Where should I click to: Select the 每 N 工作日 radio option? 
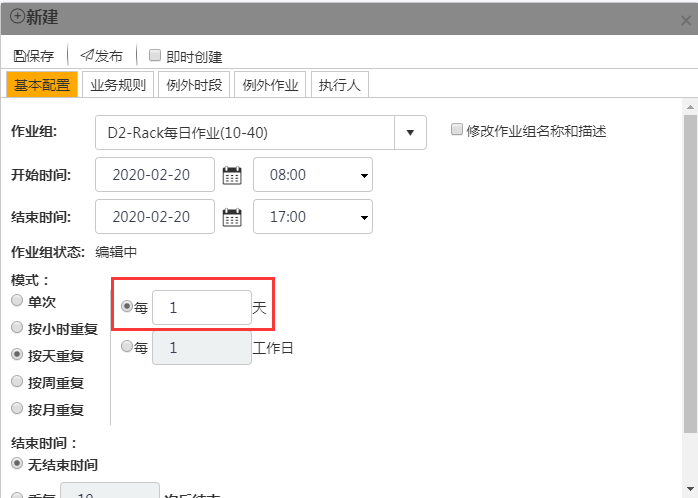tap(126, 347)
